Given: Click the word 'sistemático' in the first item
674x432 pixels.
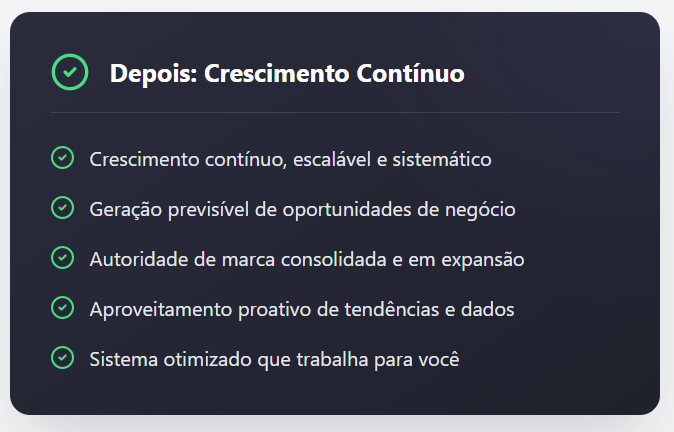Looking at the screenshot, I should click(x=443, y=159).
